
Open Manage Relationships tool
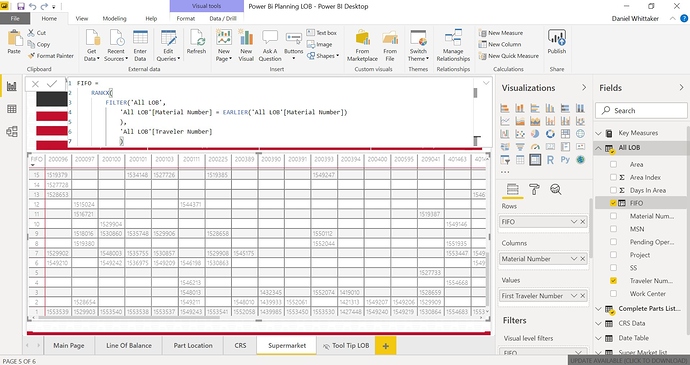[453, 45]
